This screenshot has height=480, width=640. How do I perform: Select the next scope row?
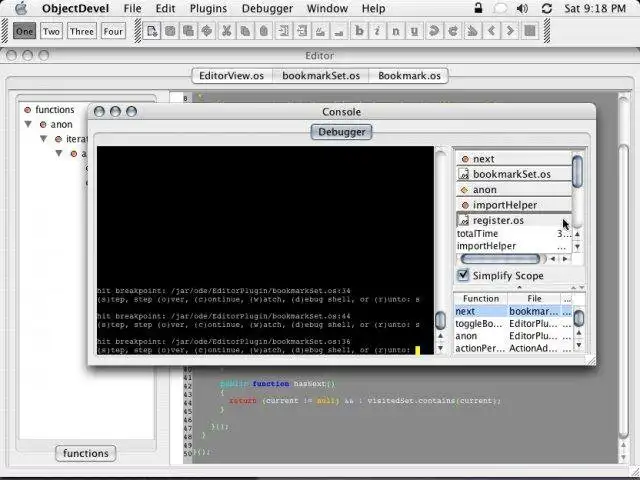tap(514, 159)
